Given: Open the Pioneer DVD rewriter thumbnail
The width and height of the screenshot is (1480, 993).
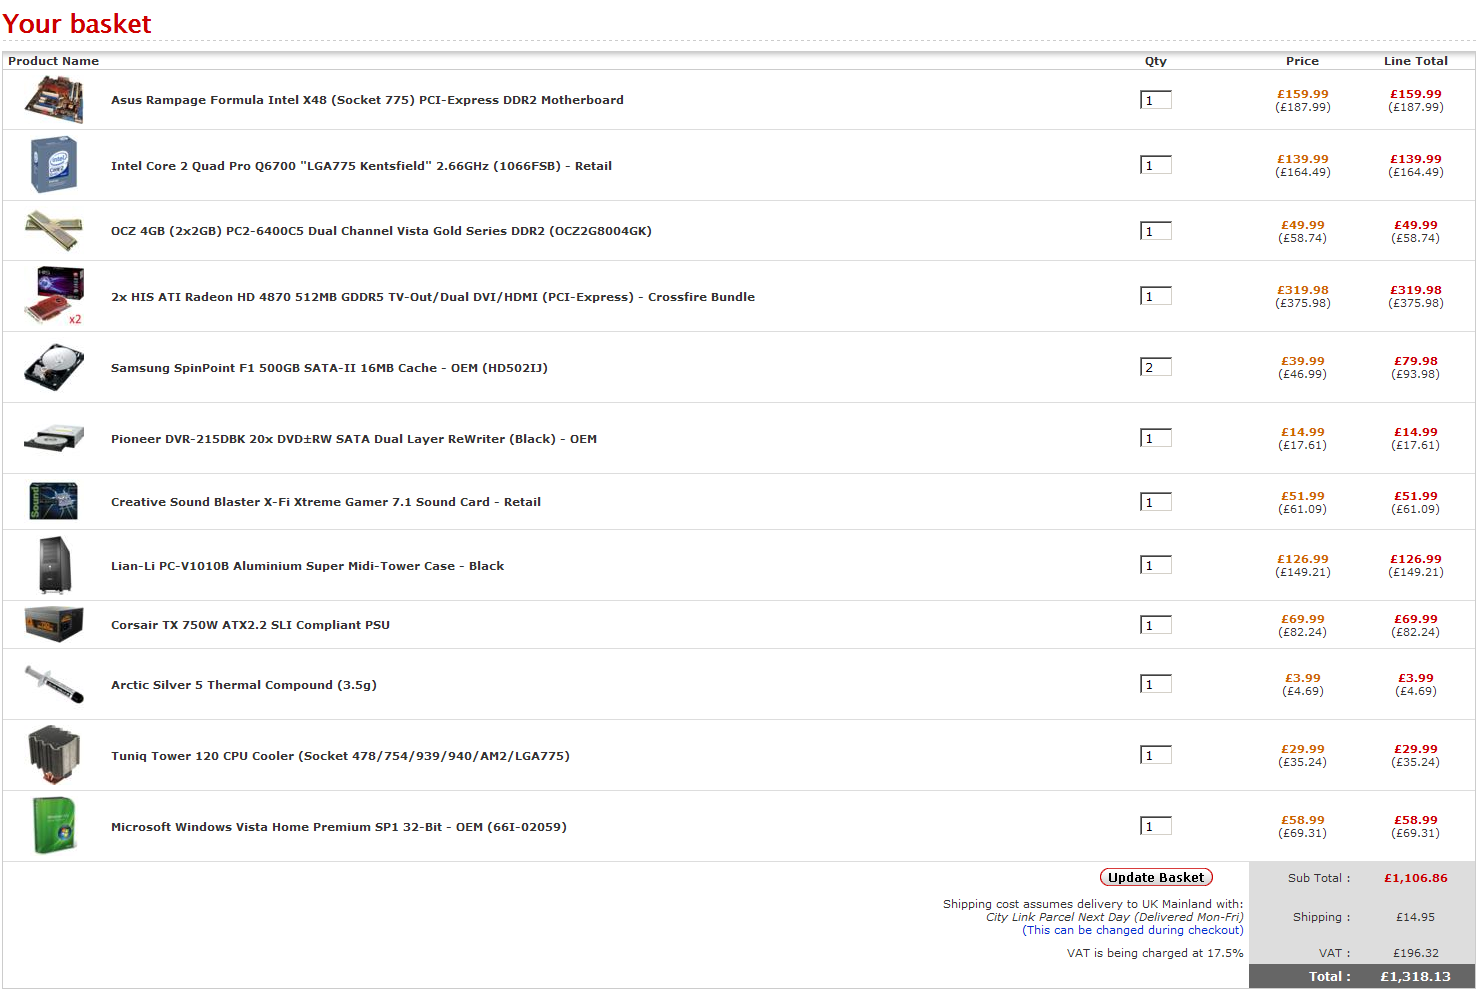Looking at the screenshot, I should point(54,438).
